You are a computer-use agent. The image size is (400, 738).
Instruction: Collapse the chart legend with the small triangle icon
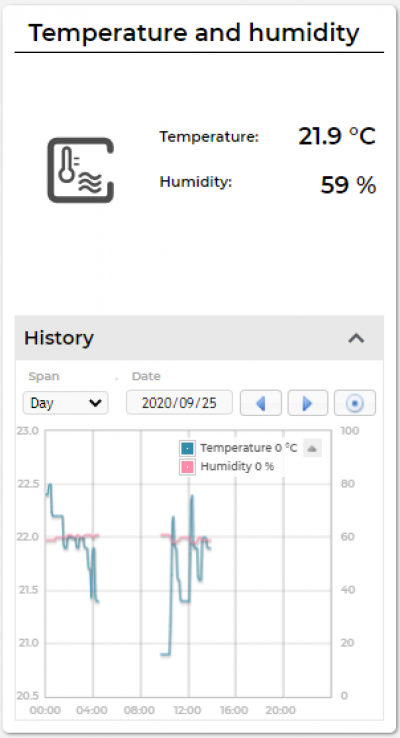[x=312, y=449]
